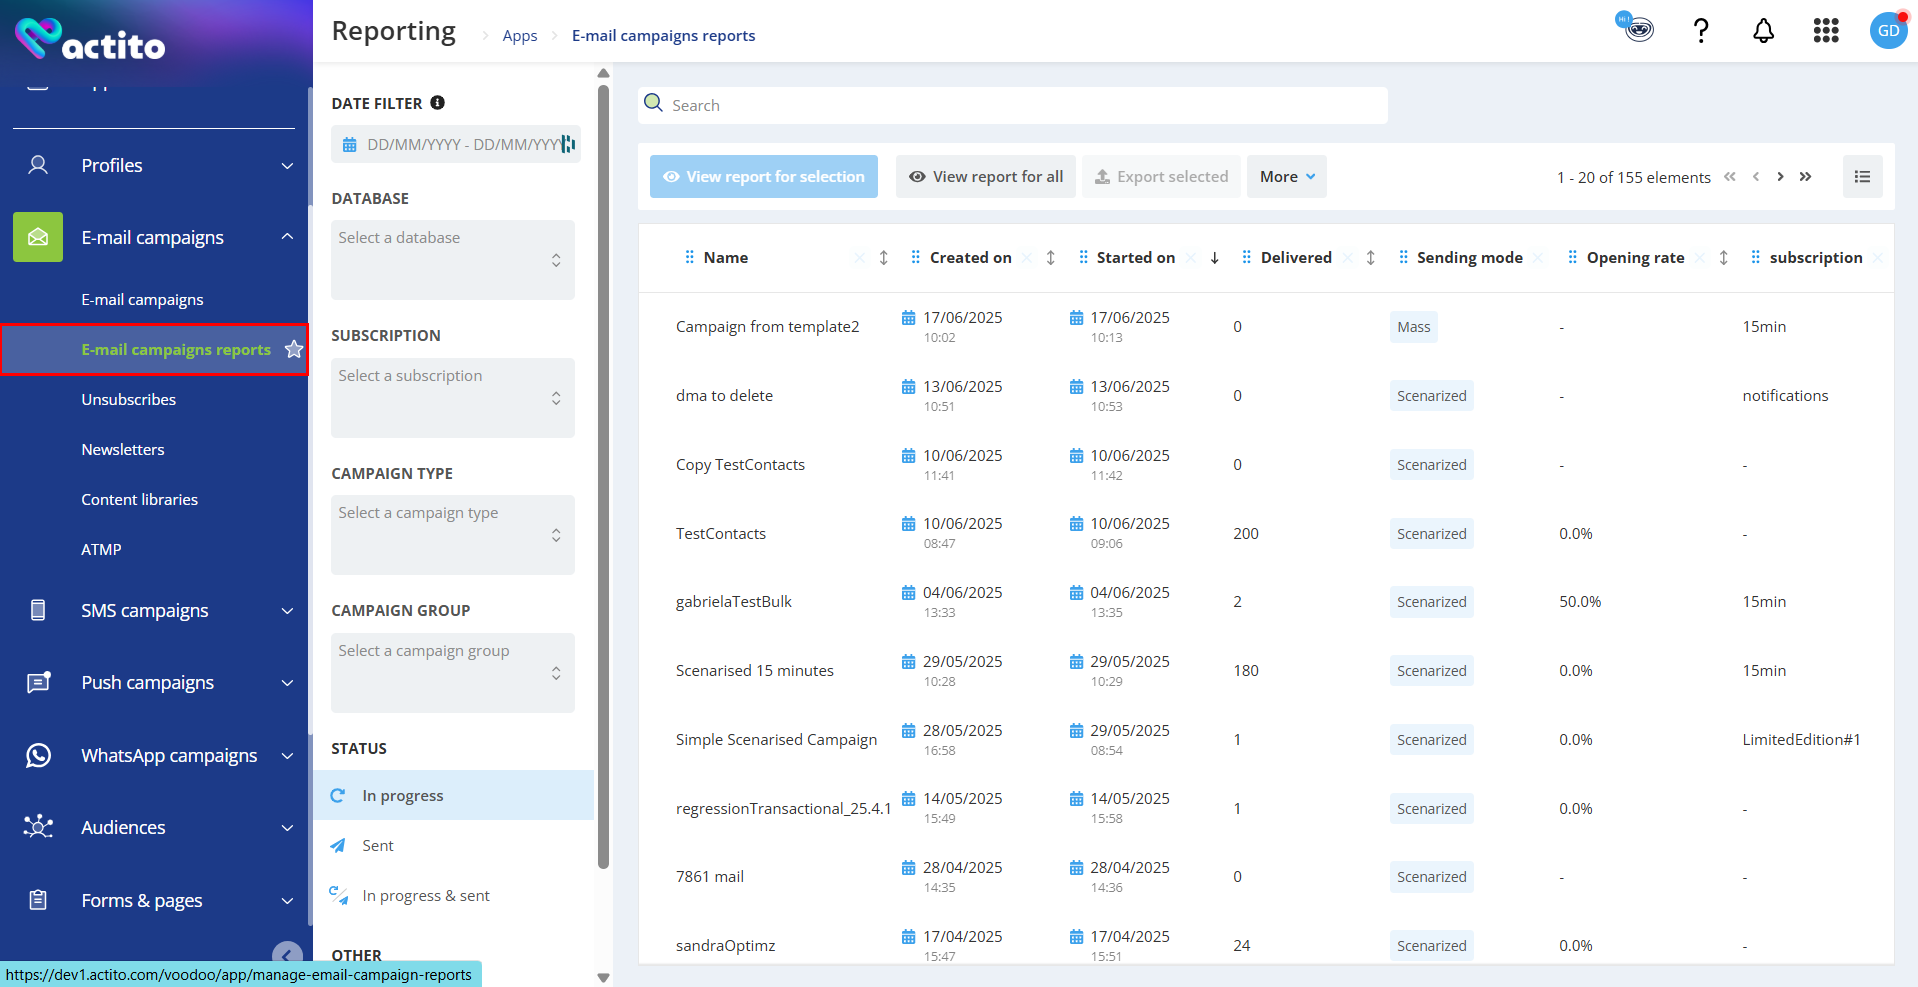The image size is (1918, 987).
Task: Click the Profiles sidebar icon
Action: tap(38, 165)
